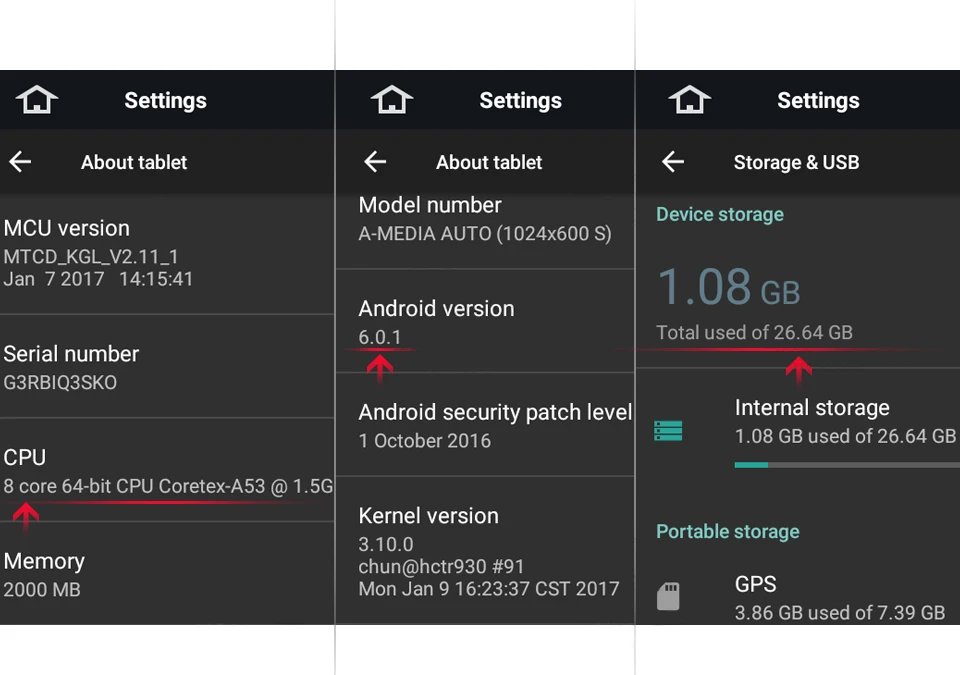
Task: Open the Memory 2000 MB entry
Action: coord(167,574)
